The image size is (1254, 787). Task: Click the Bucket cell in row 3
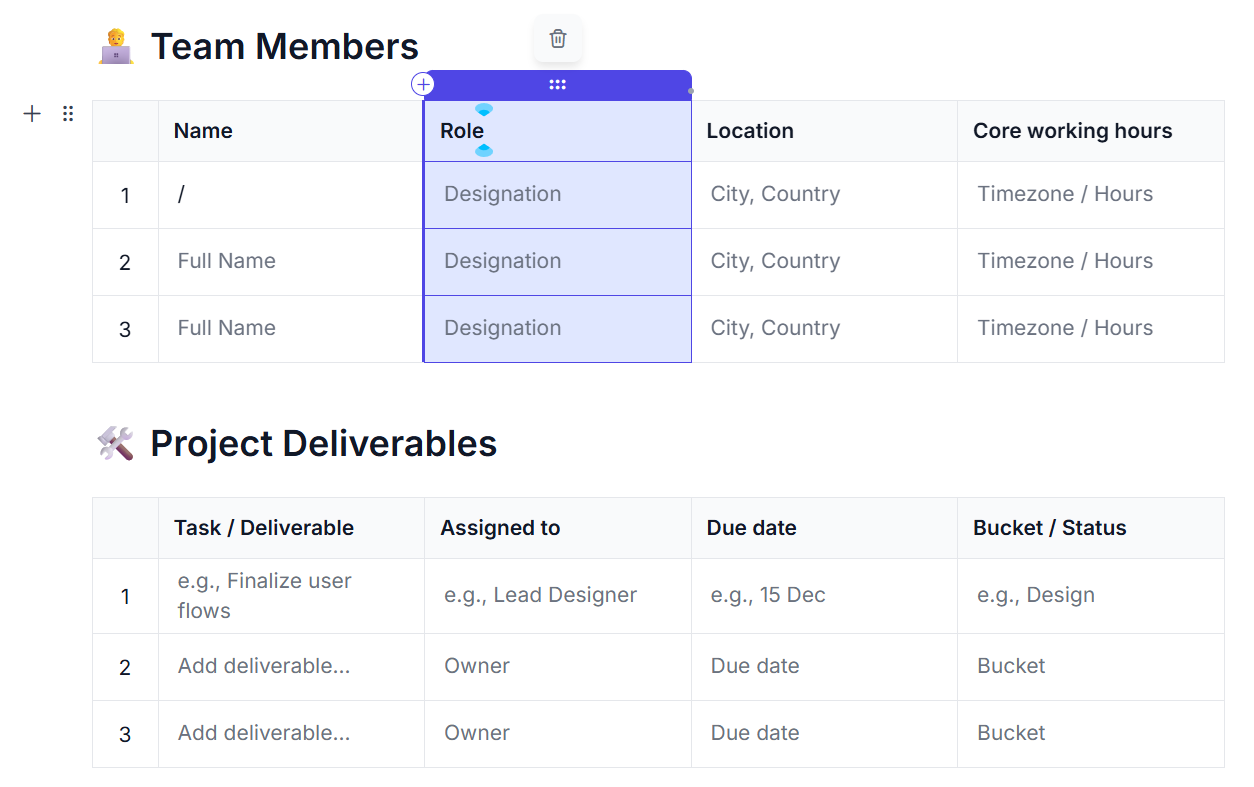pos(1011,733)
